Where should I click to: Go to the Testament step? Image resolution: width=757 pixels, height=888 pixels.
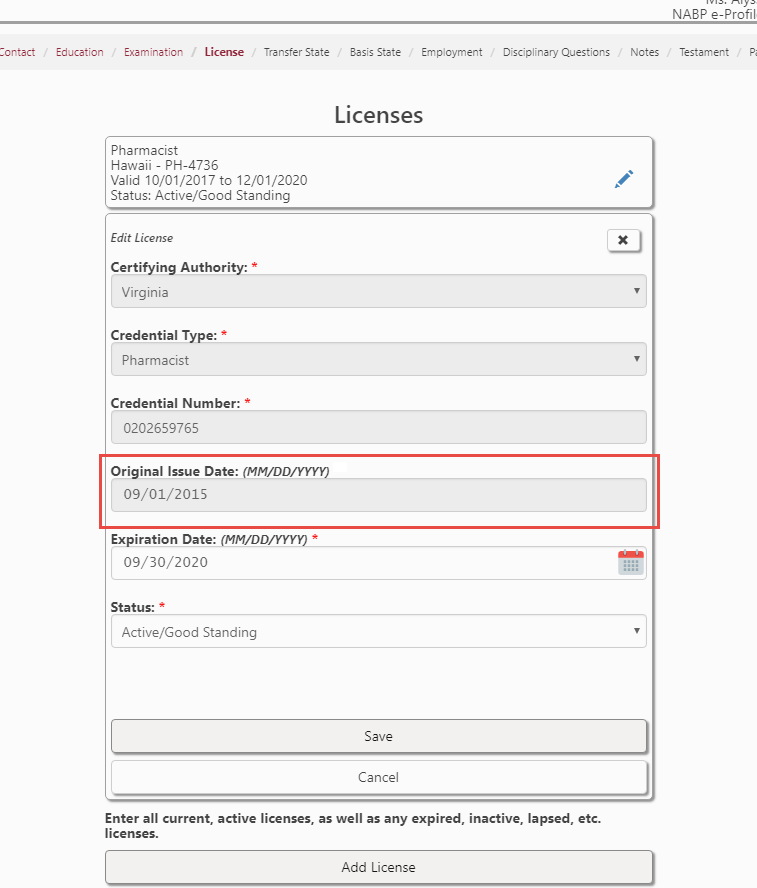tap(704, 52)
